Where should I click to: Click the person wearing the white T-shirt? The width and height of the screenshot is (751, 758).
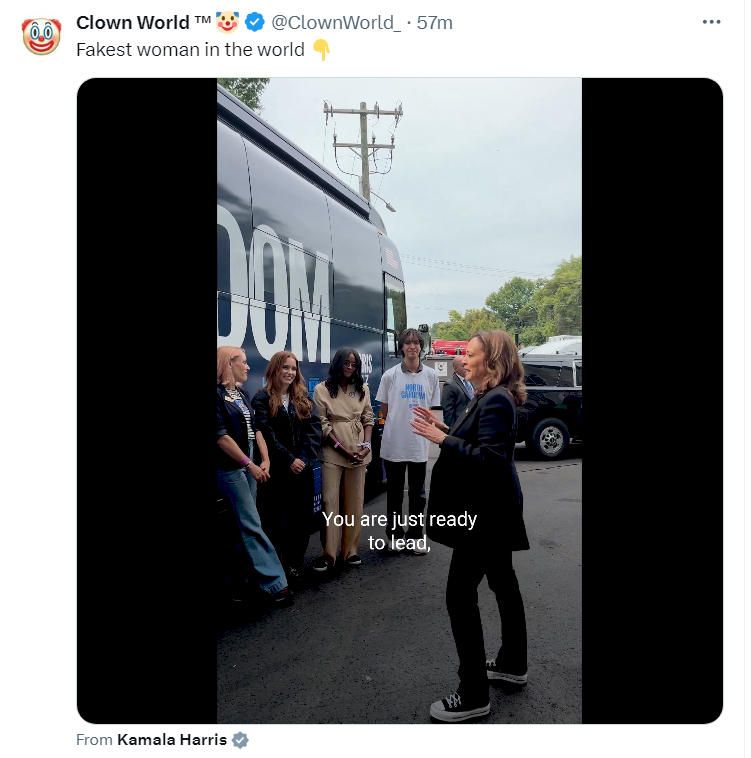pyautogui.click(x=408, y=440)
